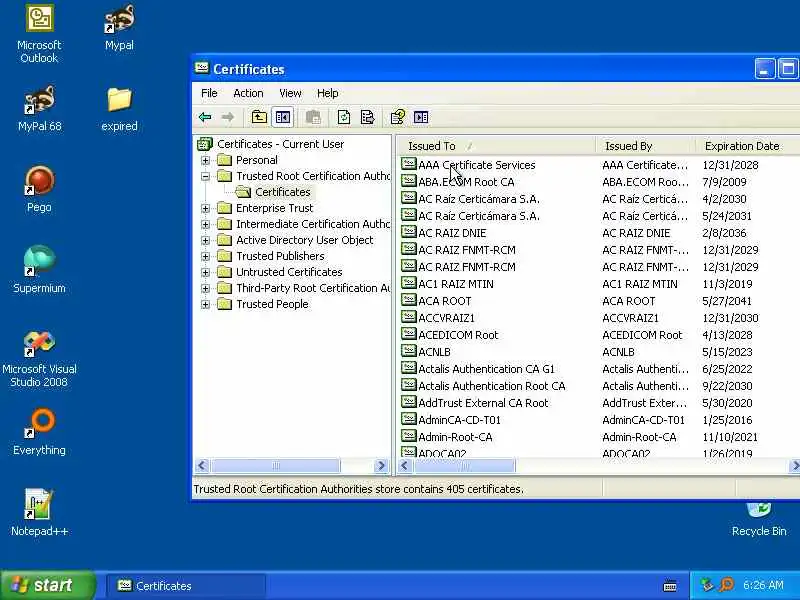The height and width of the screenshot is (600, 800).
Task: Click the Windows start button
Action: (x=47, y=585)
